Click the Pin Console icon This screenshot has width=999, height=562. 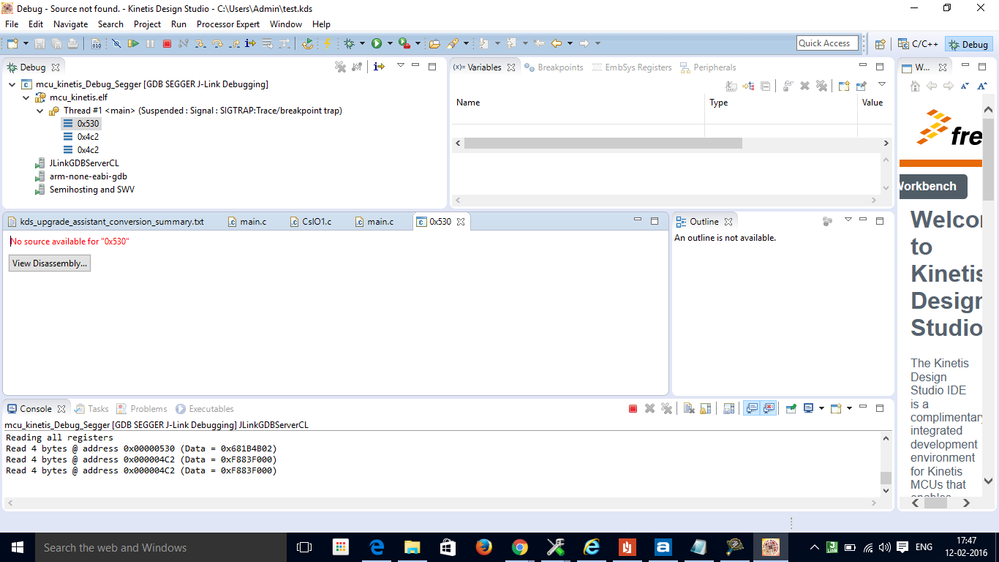click(791, 408)
